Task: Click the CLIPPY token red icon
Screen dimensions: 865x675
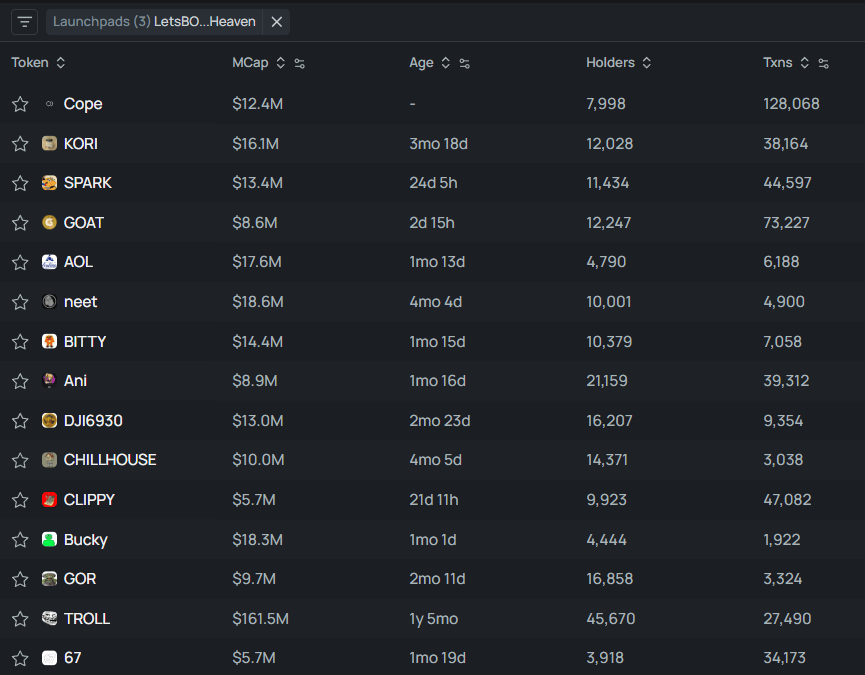Action: coord(49,500)
